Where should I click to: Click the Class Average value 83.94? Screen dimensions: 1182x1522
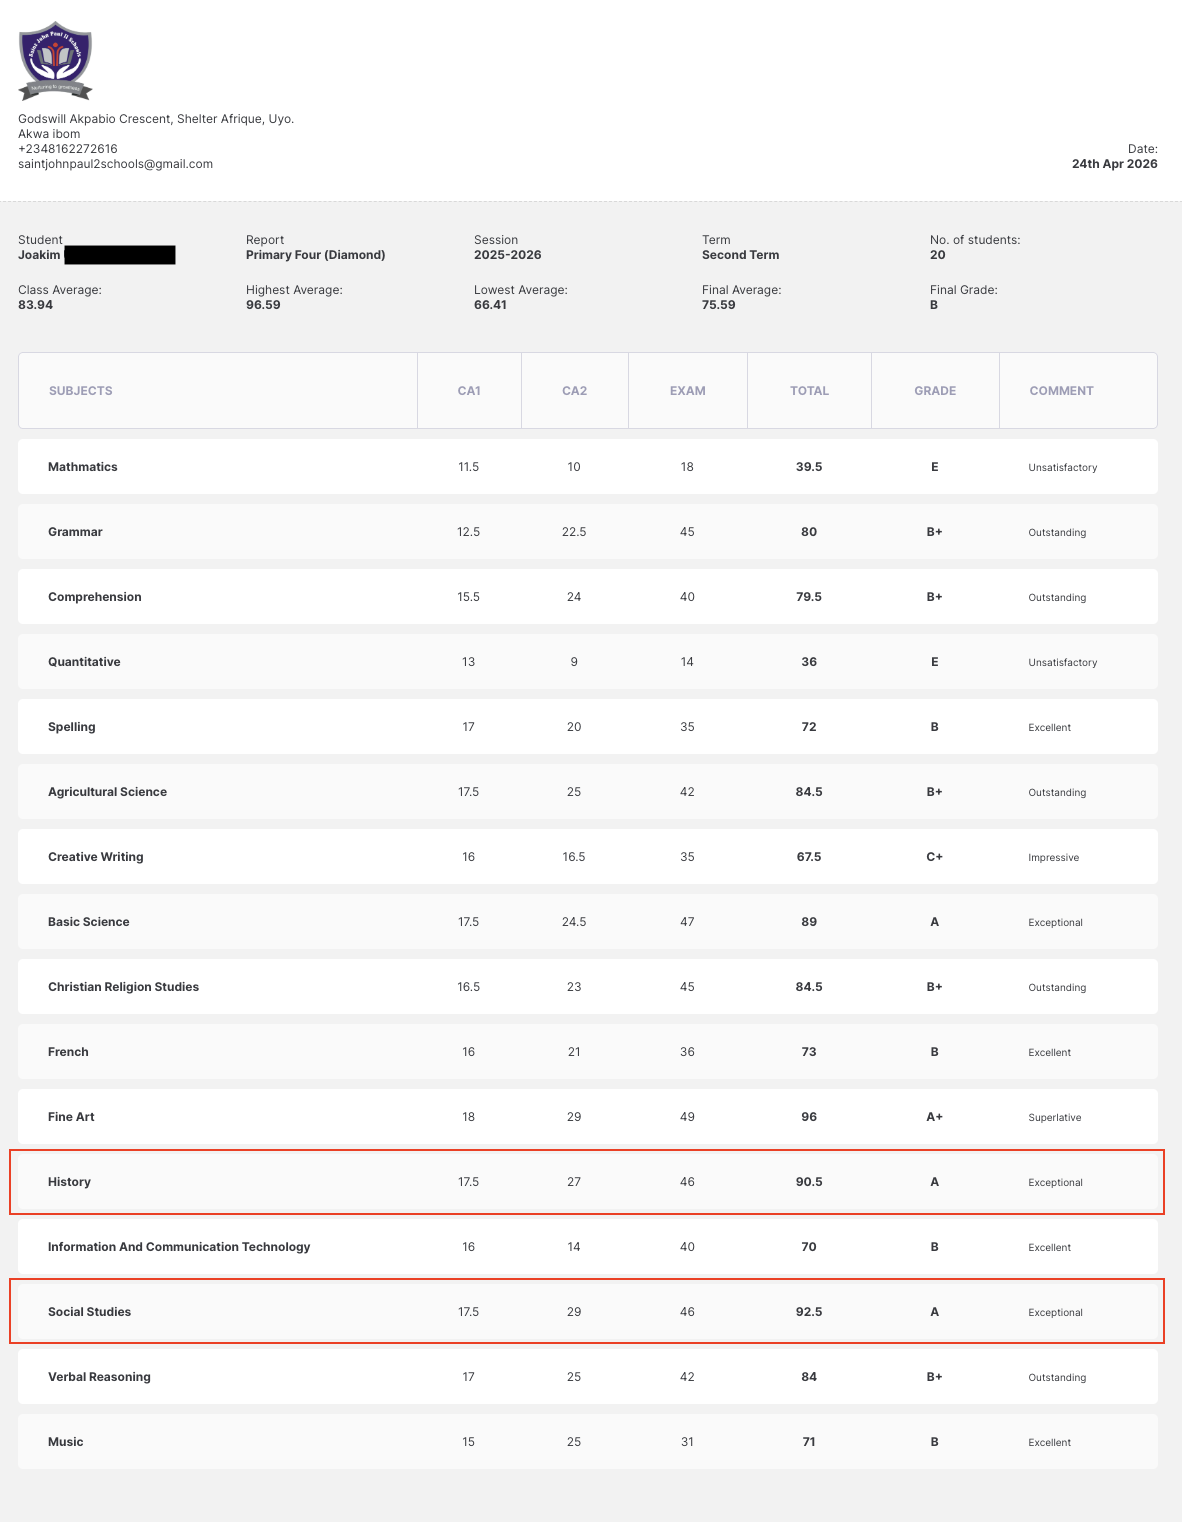(36, 305)
